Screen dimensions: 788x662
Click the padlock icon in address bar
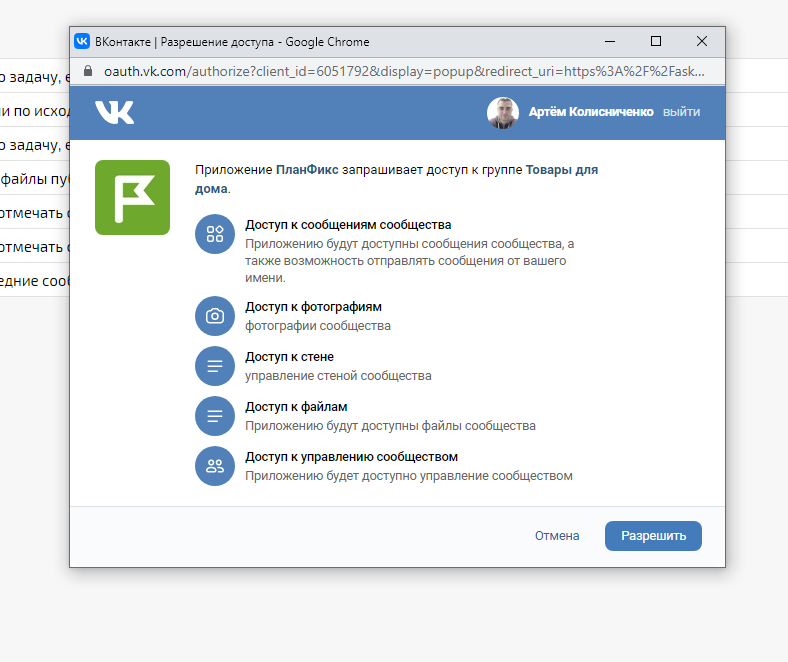[88, 71]
